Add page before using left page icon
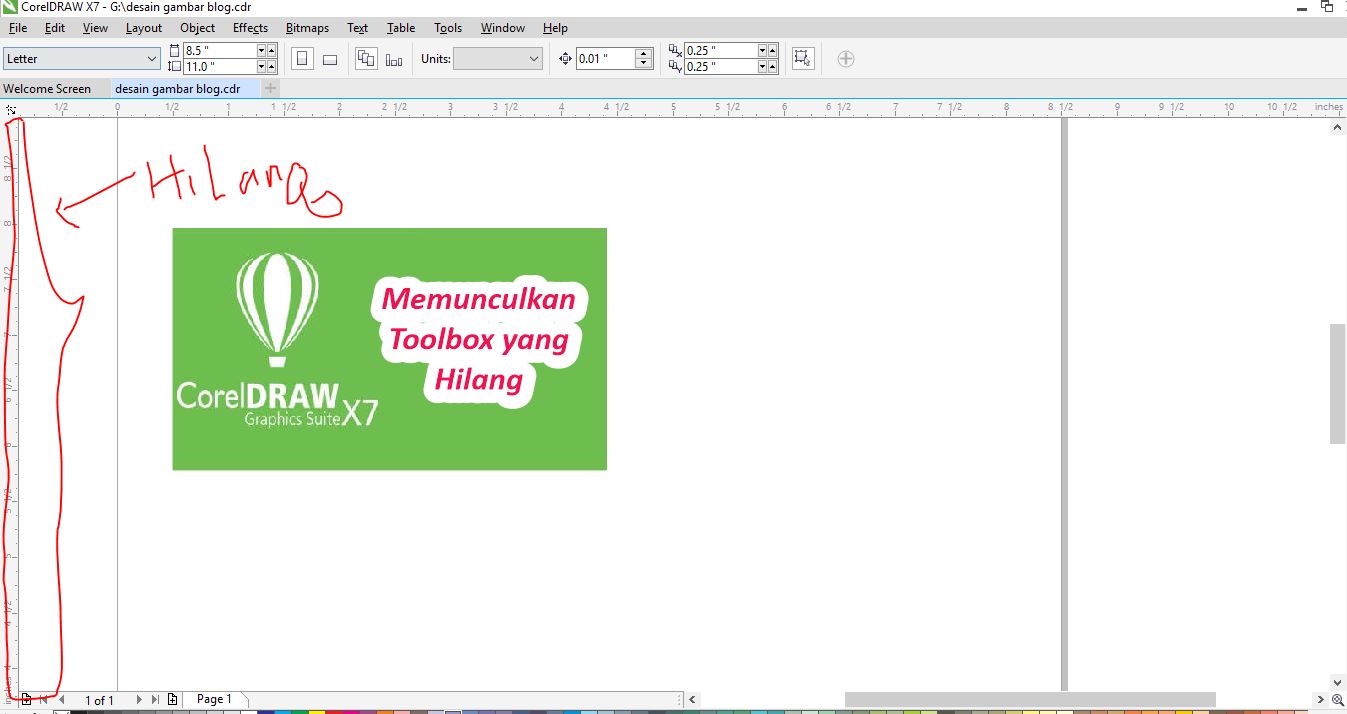This screenshot has width=1347, height=714. pos(26,699)
